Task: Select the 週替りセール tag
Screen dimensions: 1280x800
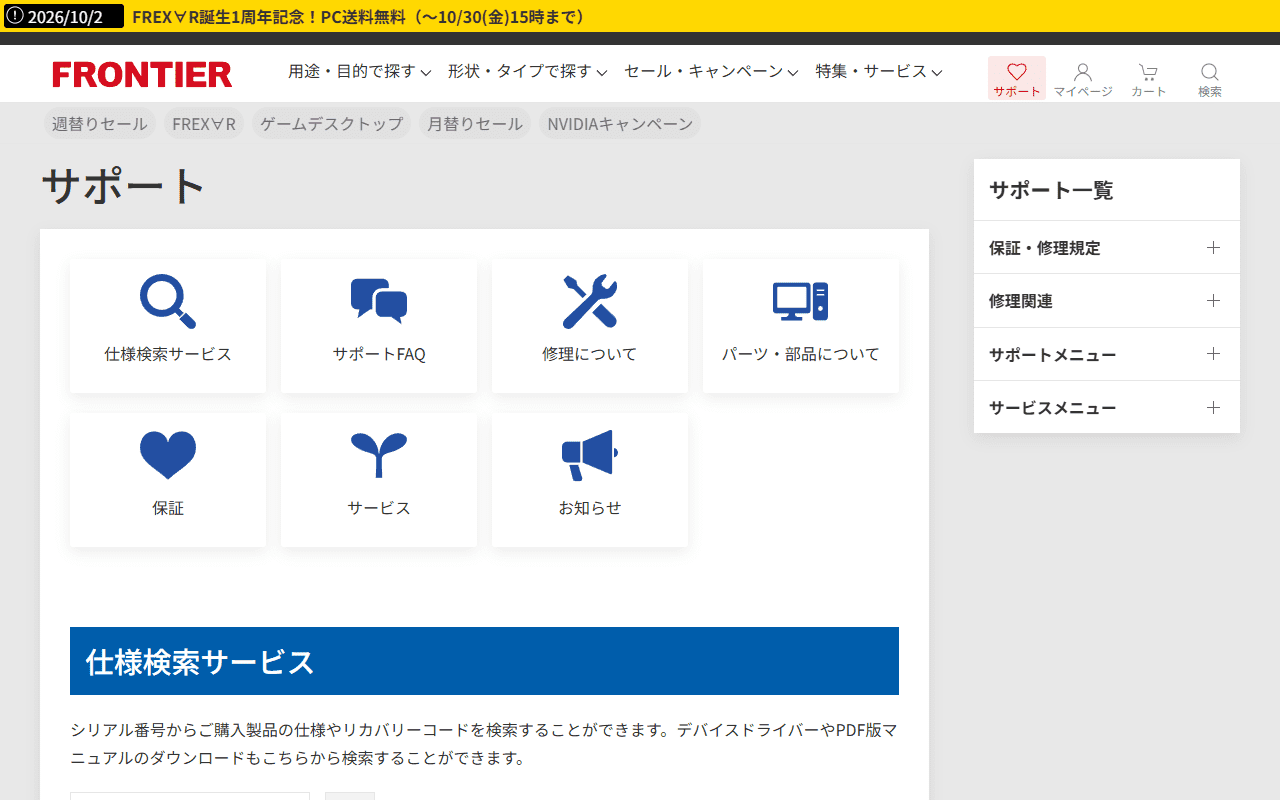Action: (100, 124)
